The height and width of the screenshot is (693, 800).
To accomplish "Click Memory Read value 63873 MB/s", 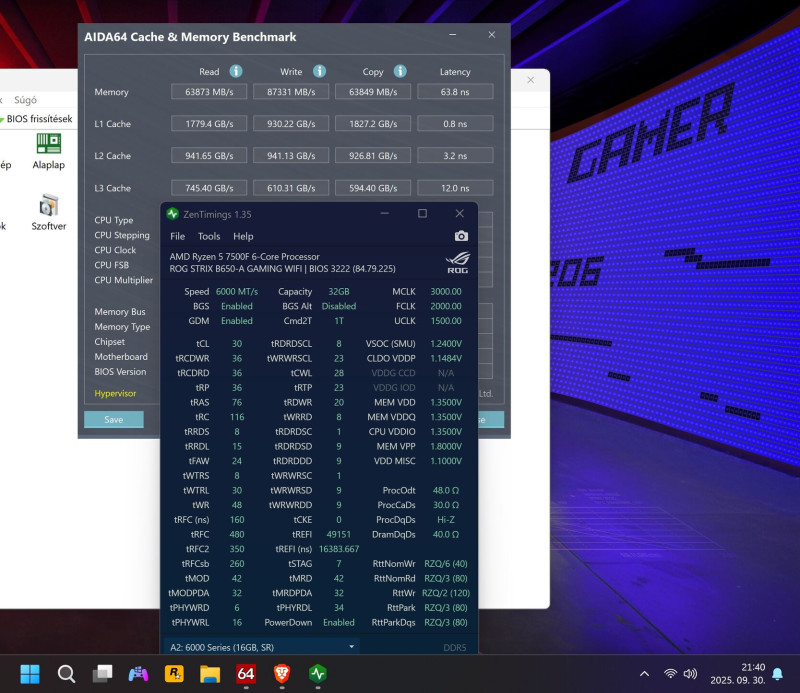I will pos(209,92).
